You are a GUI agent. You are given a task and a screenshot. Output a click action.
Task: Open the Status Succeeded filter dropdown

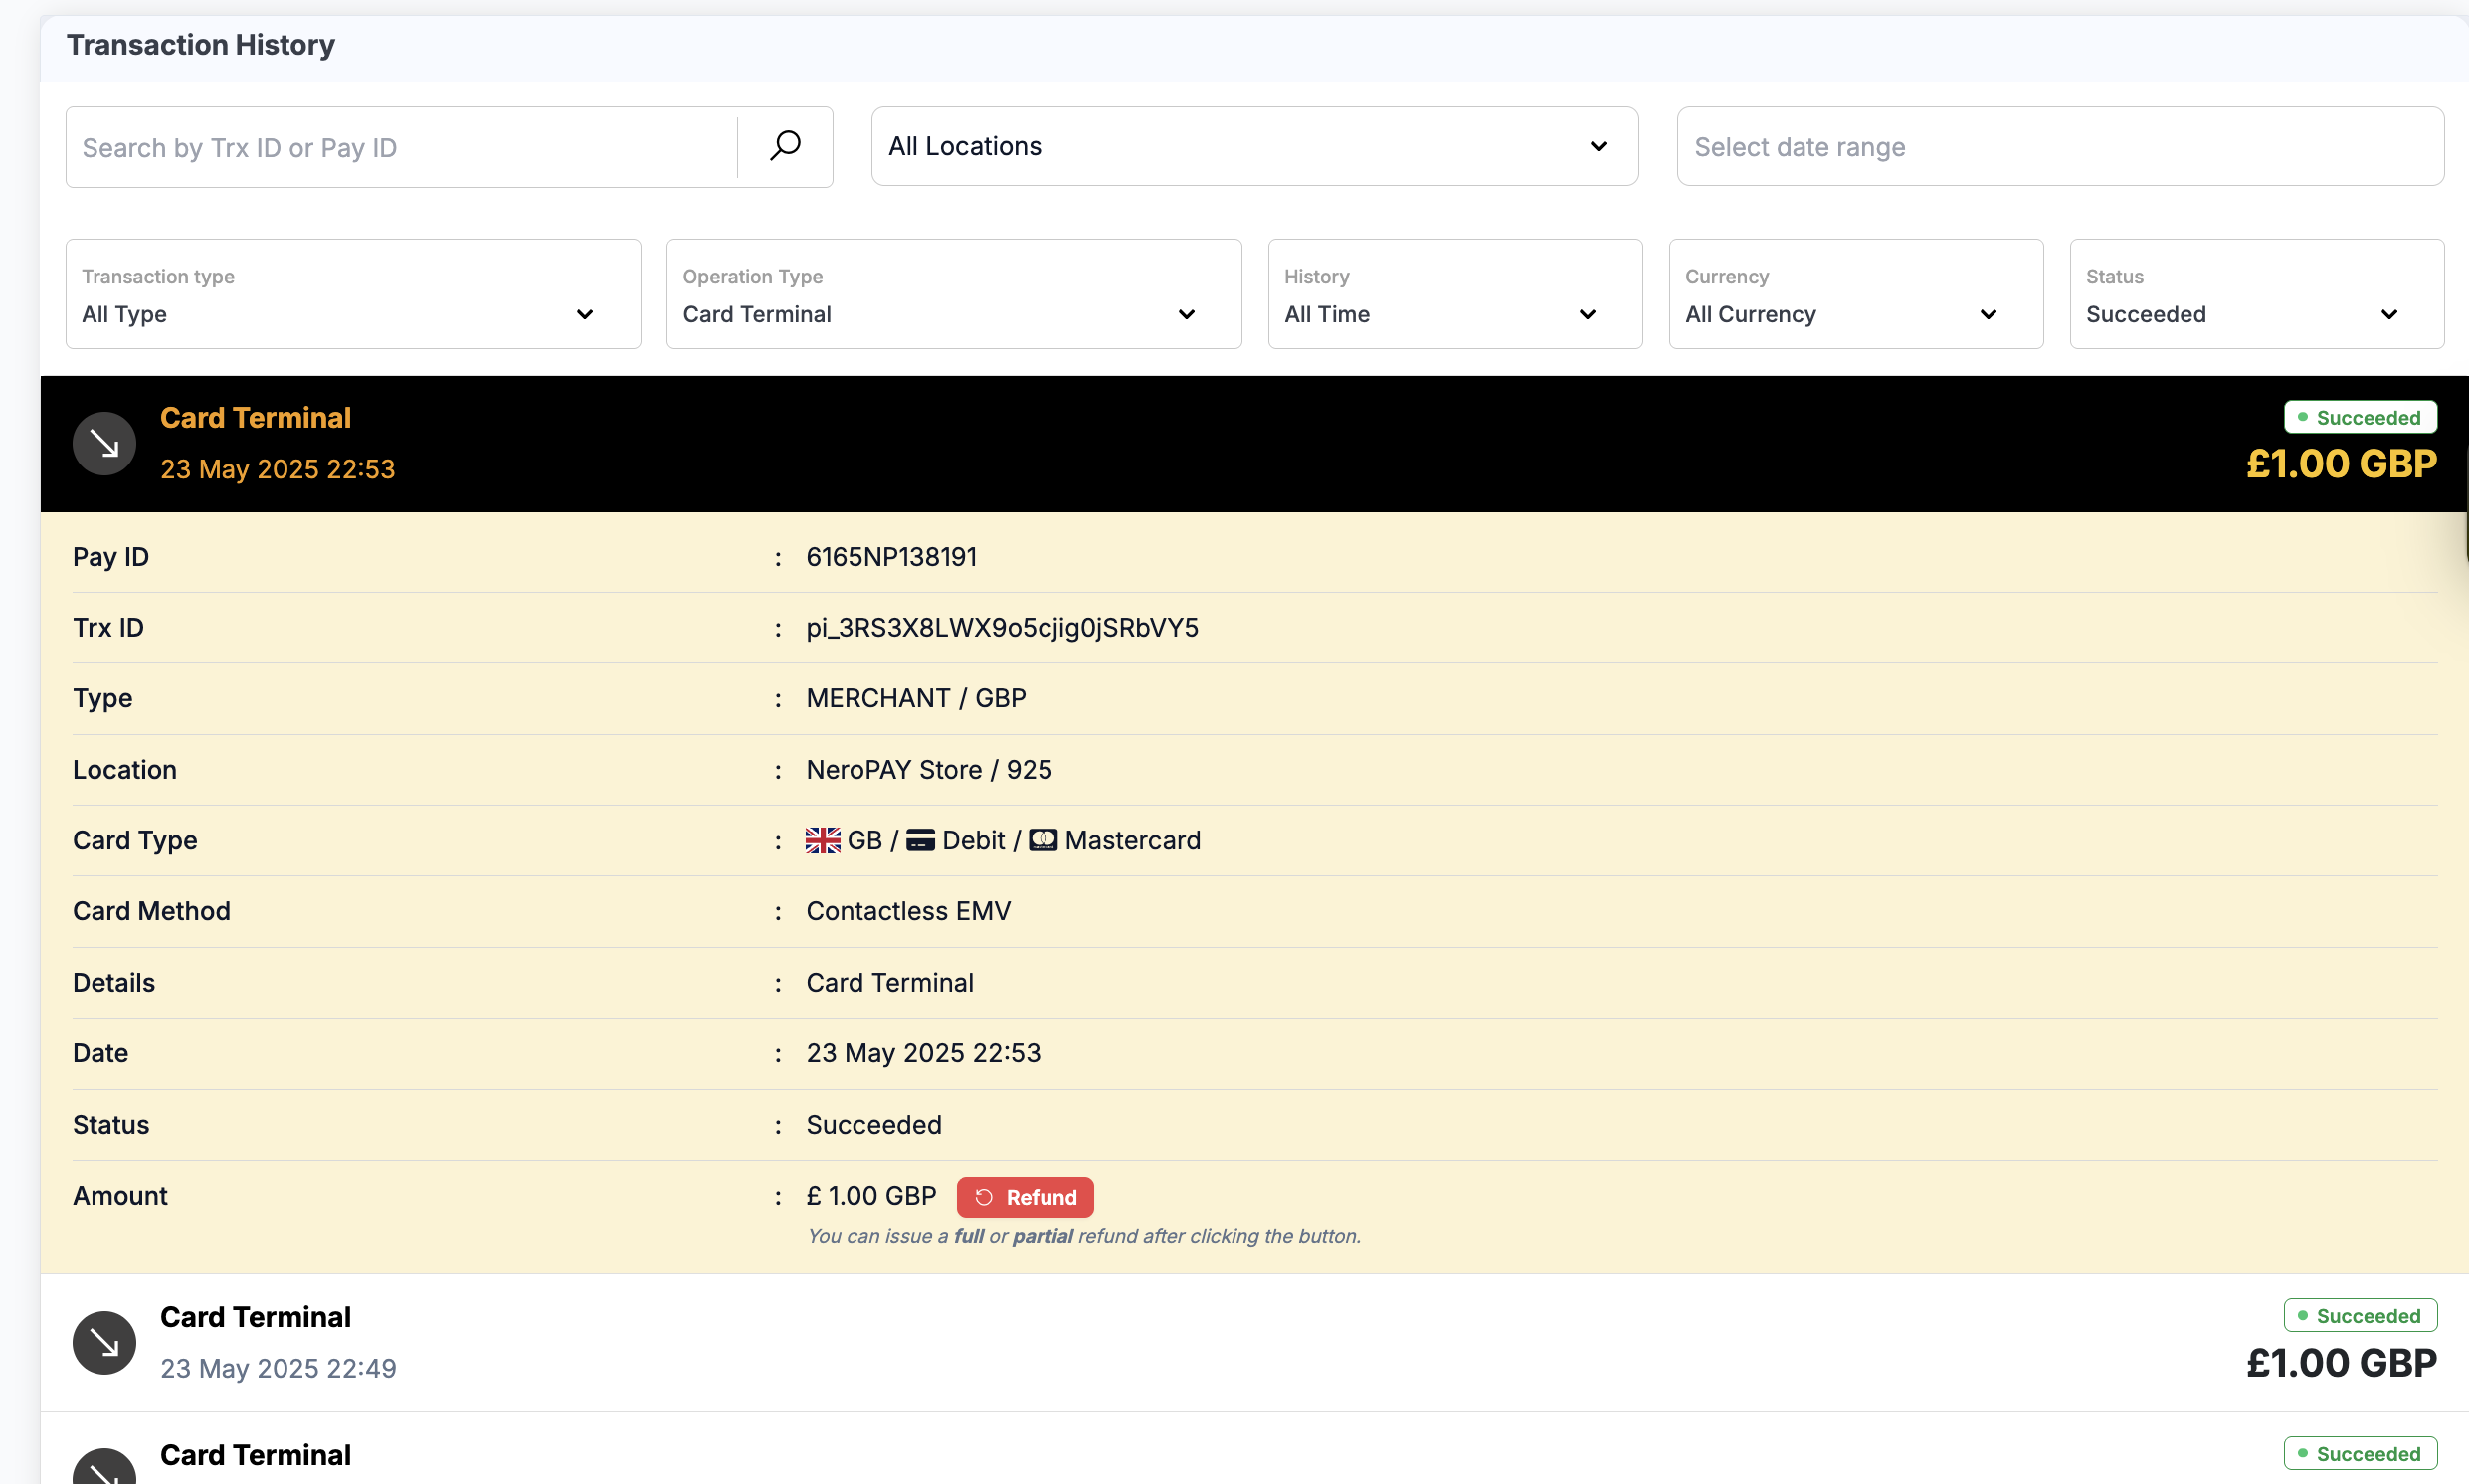click(2256, 294)
